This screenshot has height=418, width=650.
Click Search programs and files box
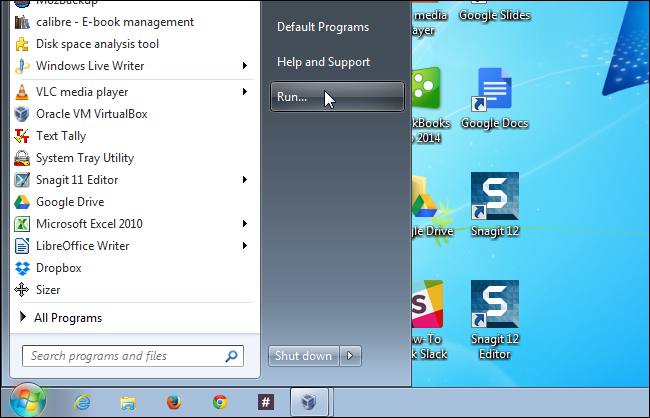[x=133, y=356]
